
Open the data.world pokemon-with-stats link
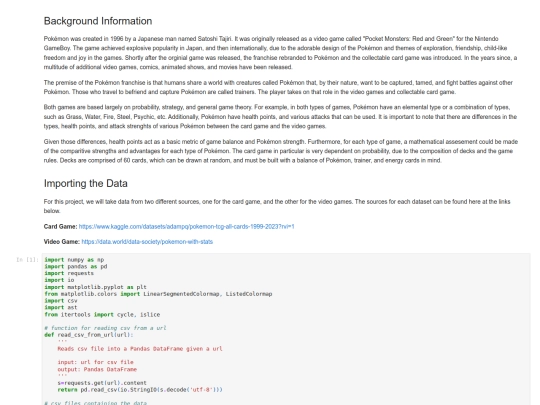click(x=147, y=242)
